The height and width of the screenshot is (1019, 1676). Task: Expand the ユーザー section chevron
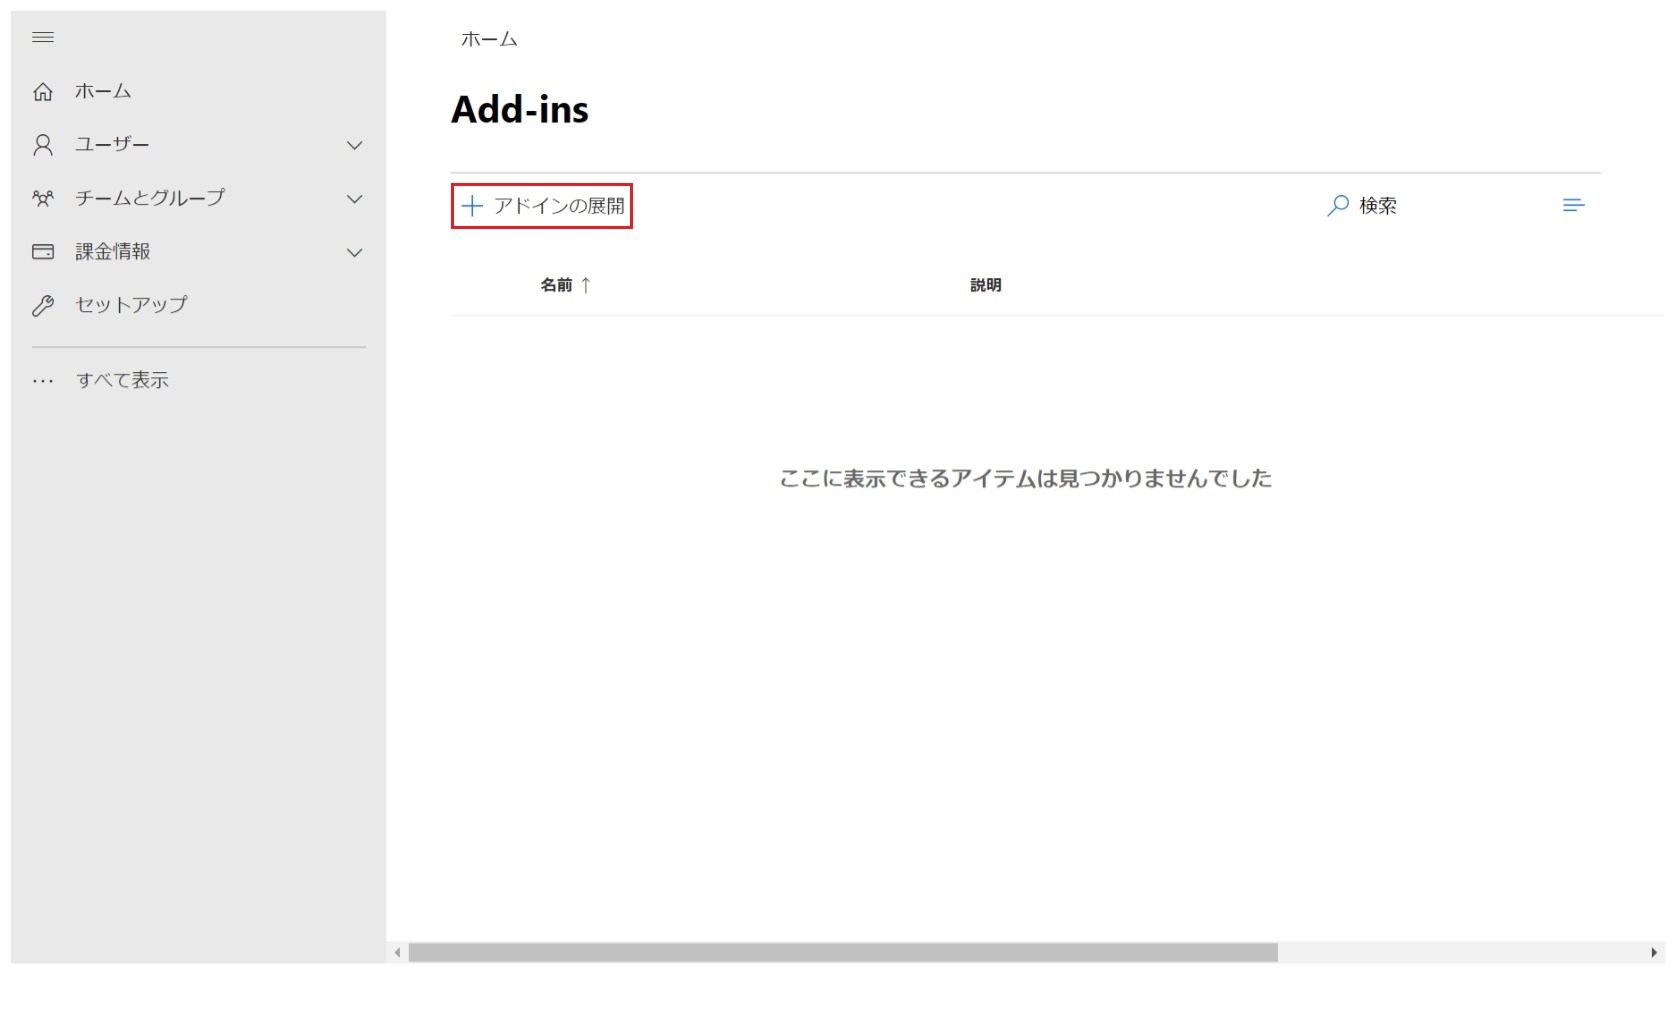tap(354, 146)
